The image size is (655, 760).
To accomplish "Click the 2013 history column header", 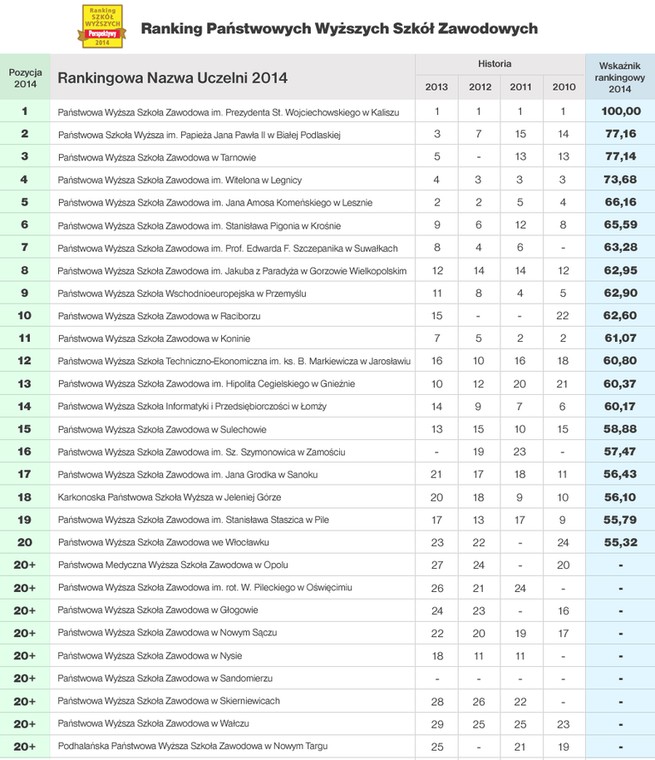I will point(436,87).
